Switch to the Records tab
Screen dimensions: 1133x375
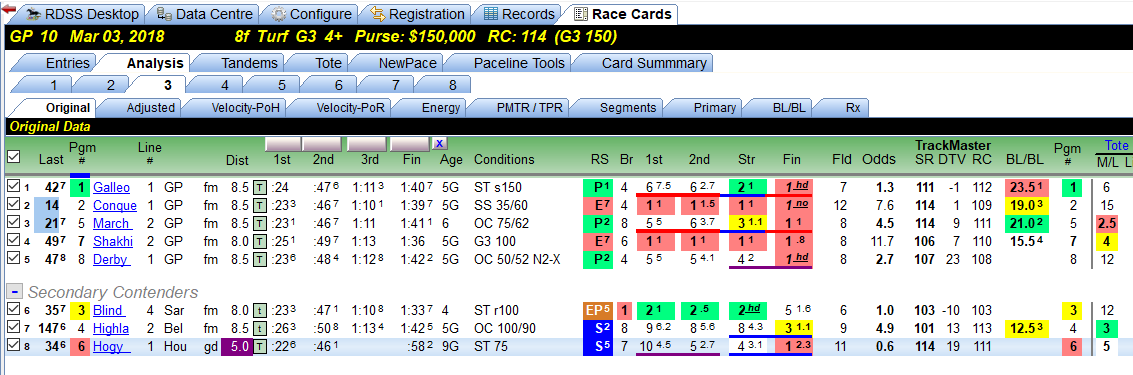click(x=519, y=14)
